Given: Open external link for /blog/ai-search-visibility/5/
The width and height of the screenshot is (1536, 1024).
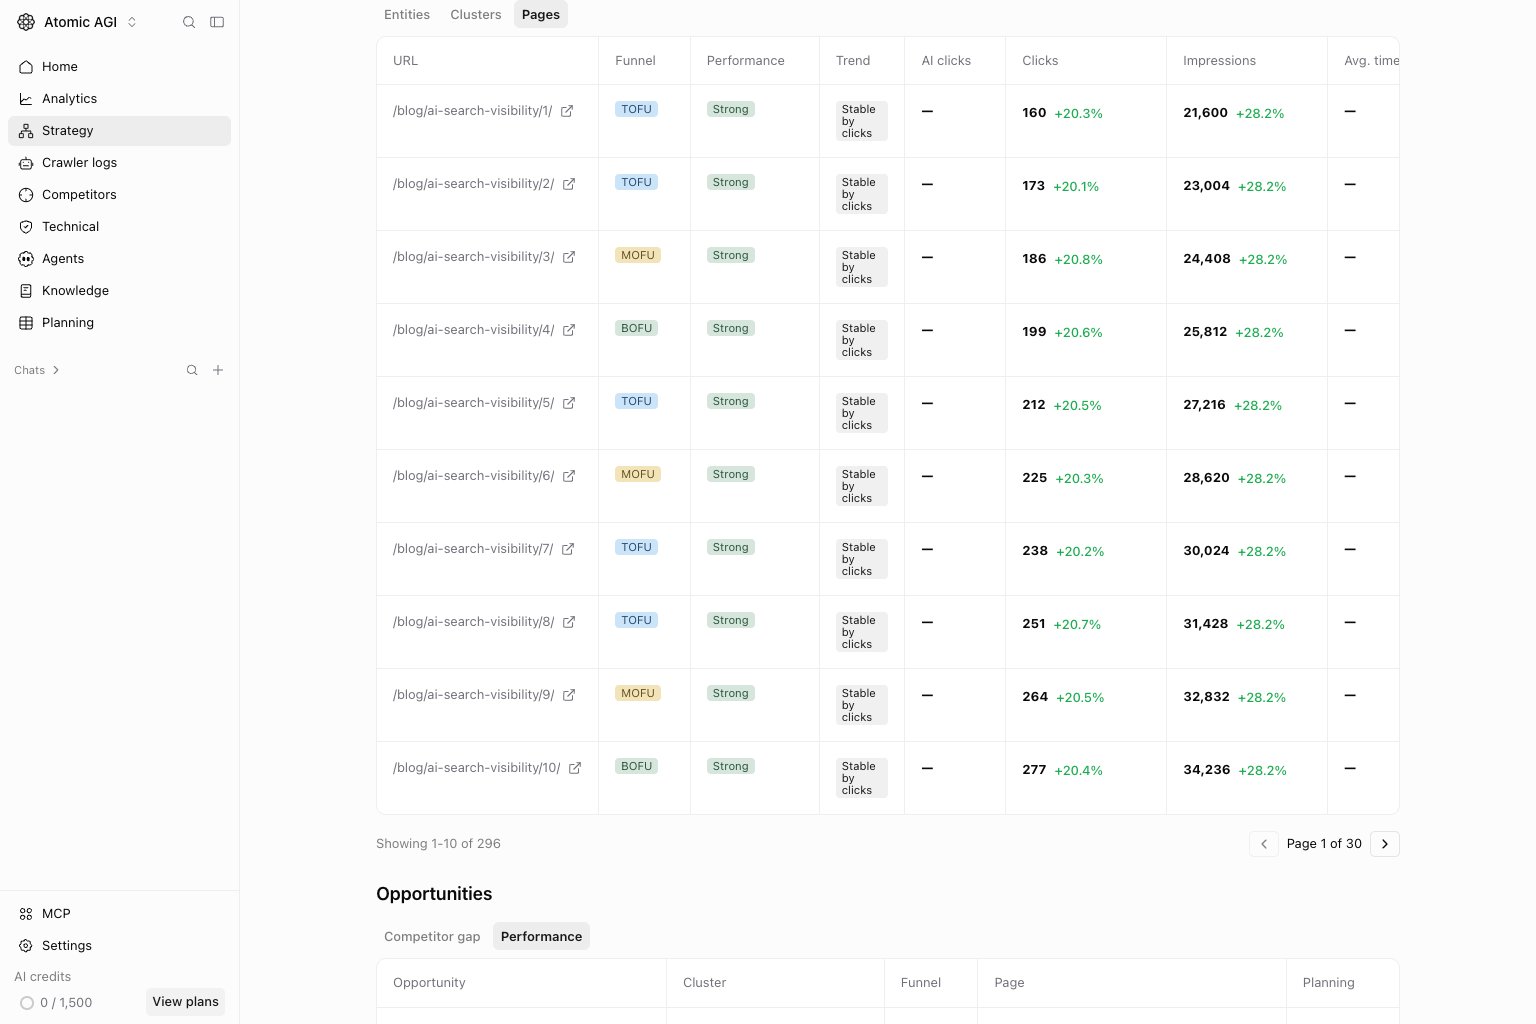Looking at the screenshot, I should pos(569,403).
